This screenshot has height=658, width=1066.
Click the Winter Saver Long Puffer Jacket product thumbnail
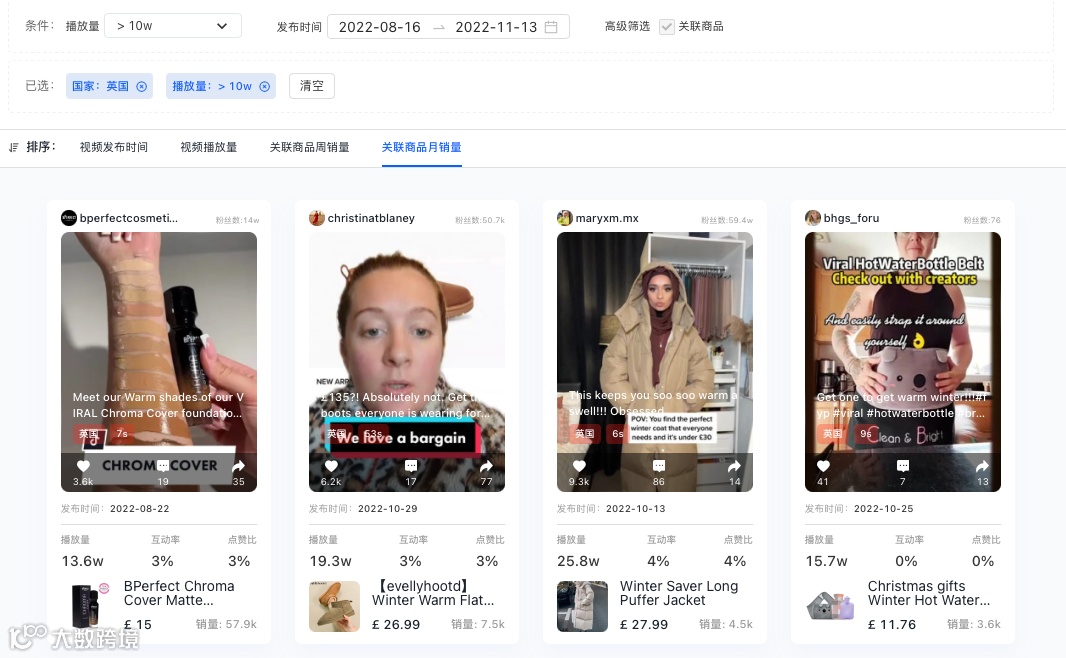[582, 606]
